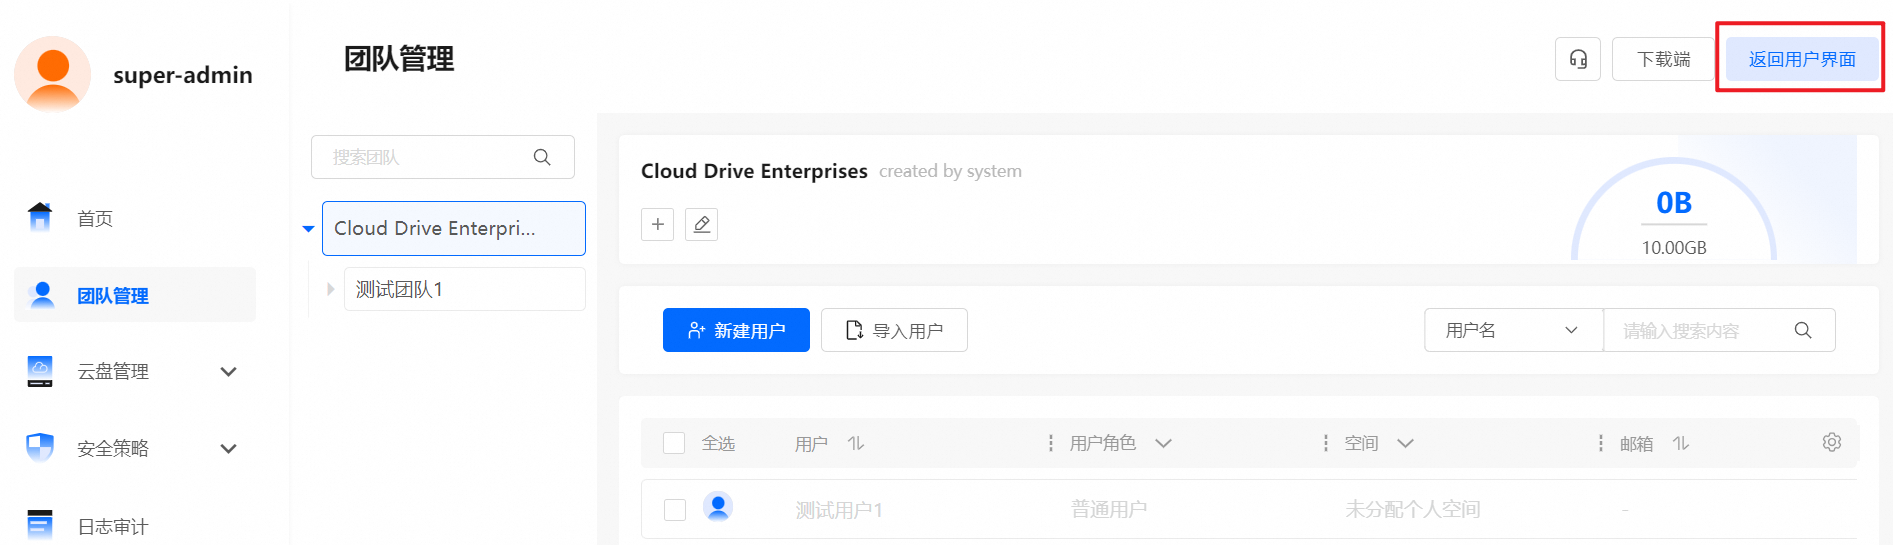The image size is (1893, 545).
Task: Focus the 请输入搜索内容 search field
Action: pos(1719,330)
